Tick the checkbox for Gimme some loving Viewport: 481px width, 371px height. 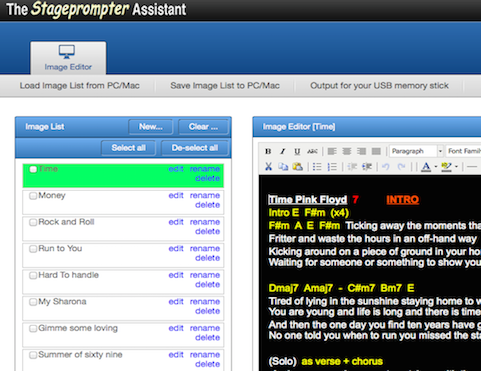[x=33, y=329]
